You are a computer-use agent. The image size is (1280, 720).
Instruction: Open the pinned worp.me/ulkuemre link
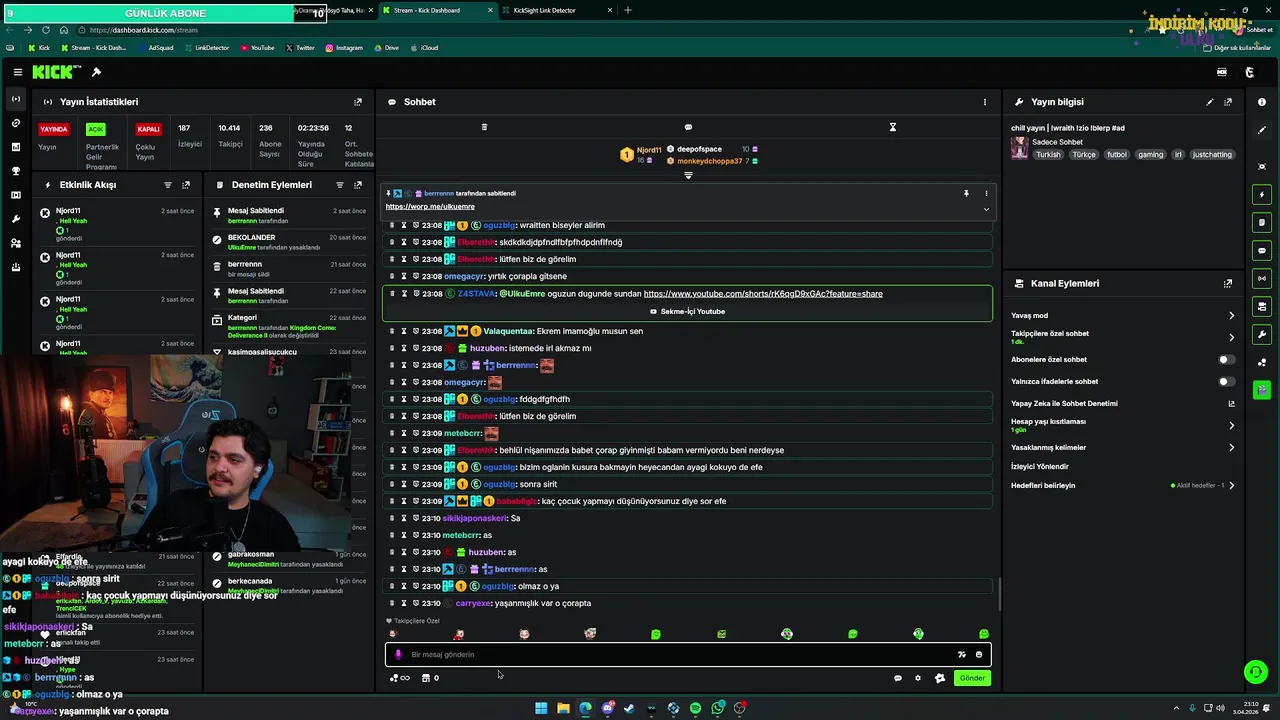[x=430, y=207]
